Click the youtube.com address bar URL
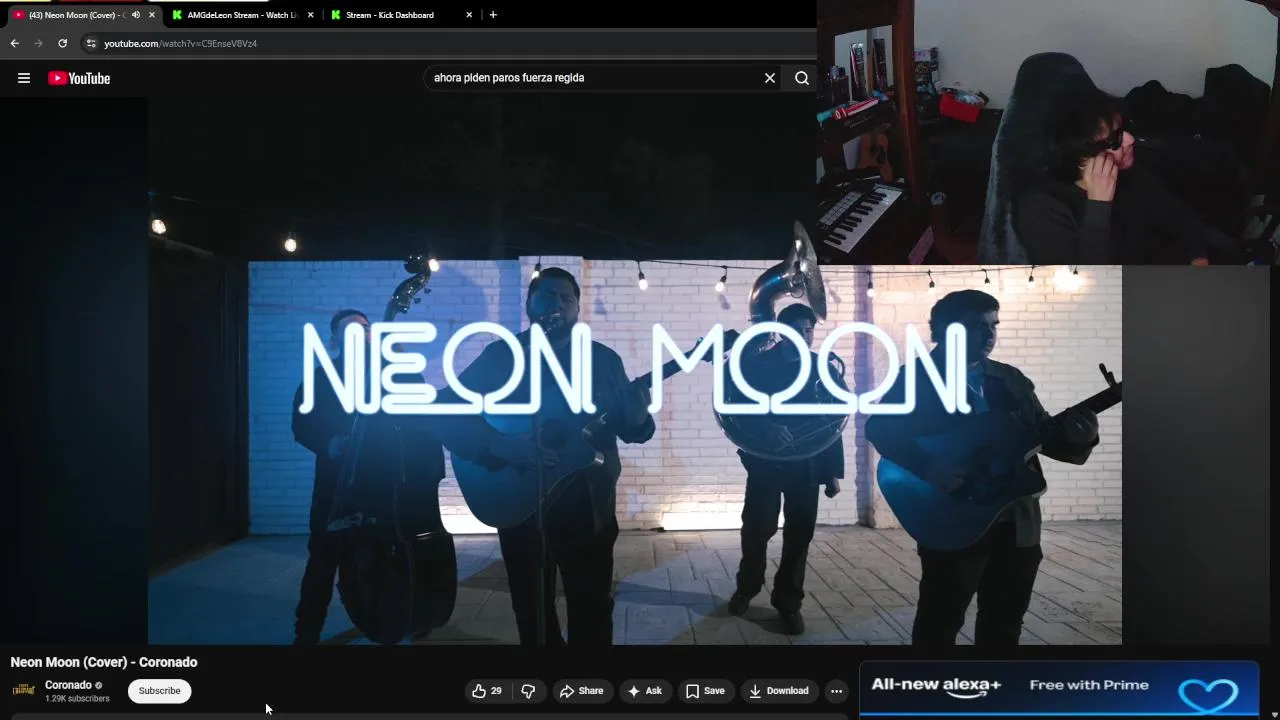Viewport: 1280px width, 720px height. pyautogui.click(x=181, y=44)
